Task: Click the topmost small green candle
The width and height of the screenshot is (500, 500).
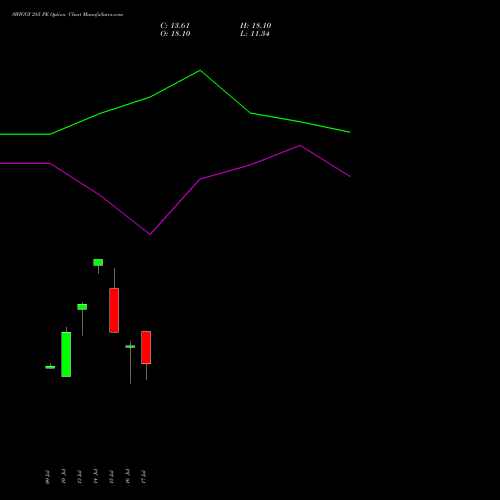Action: (98, 262)
